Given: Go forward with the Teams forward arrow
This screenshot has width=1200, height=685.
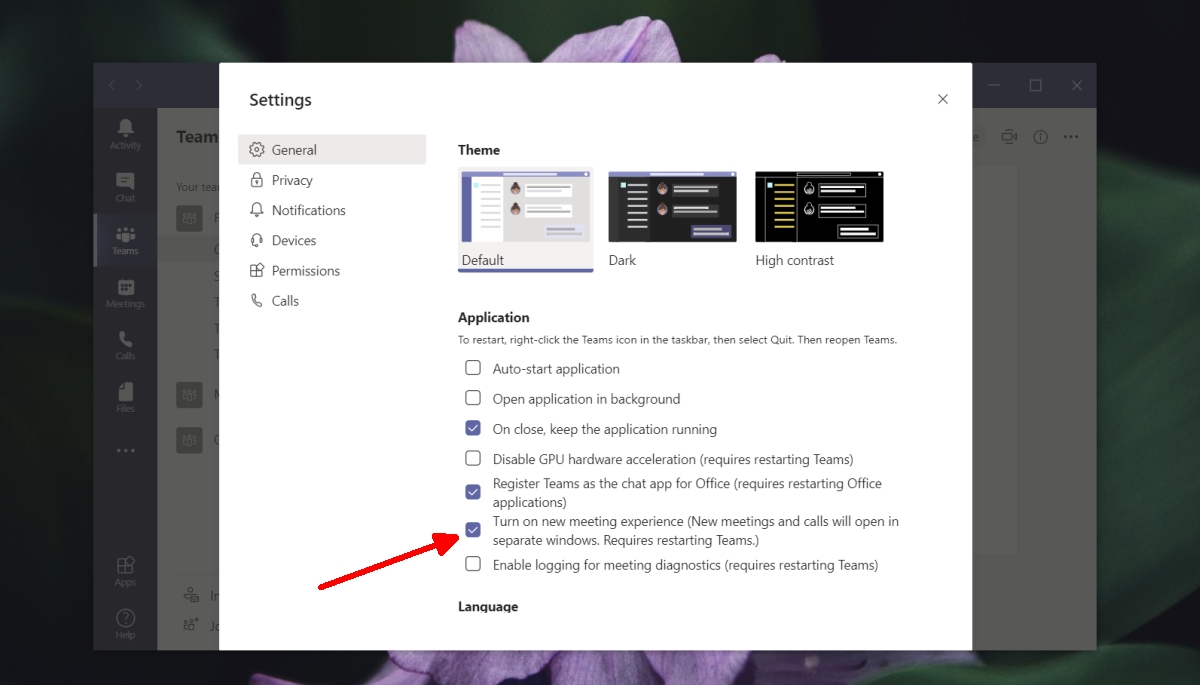Looking at the screenshot, I should 139,86.
